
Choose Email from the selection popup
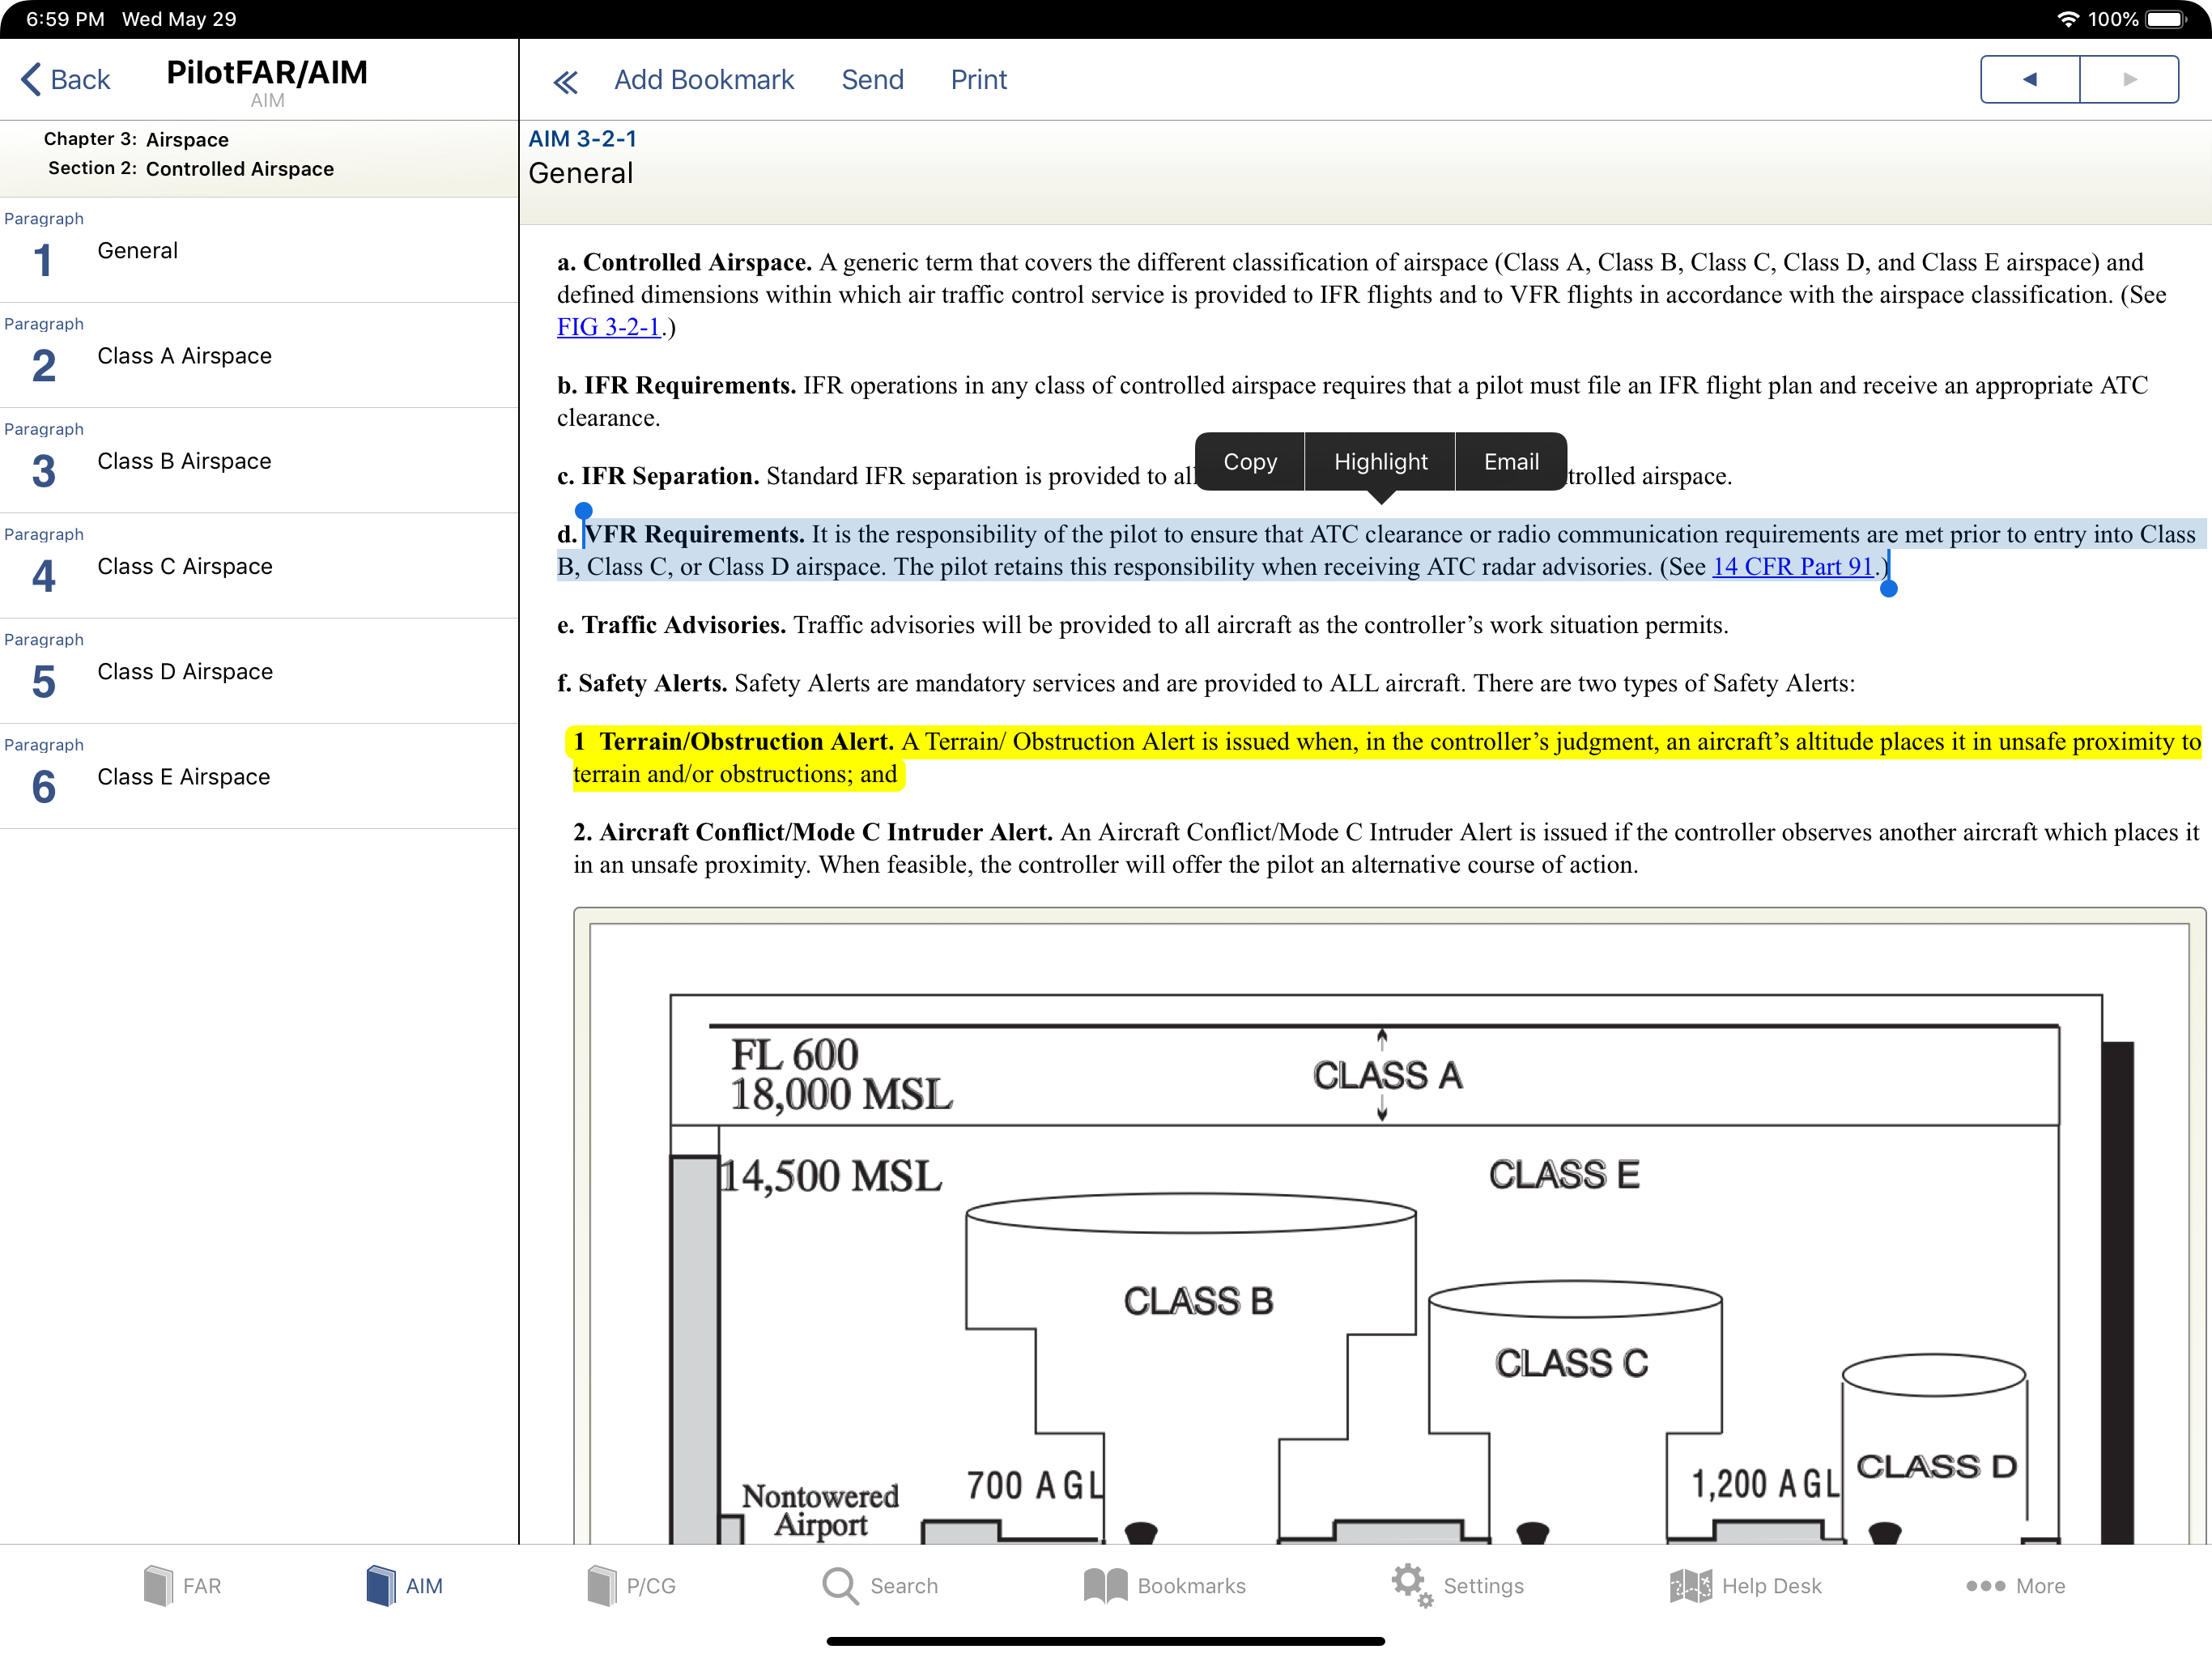[x=1510, y=461]
